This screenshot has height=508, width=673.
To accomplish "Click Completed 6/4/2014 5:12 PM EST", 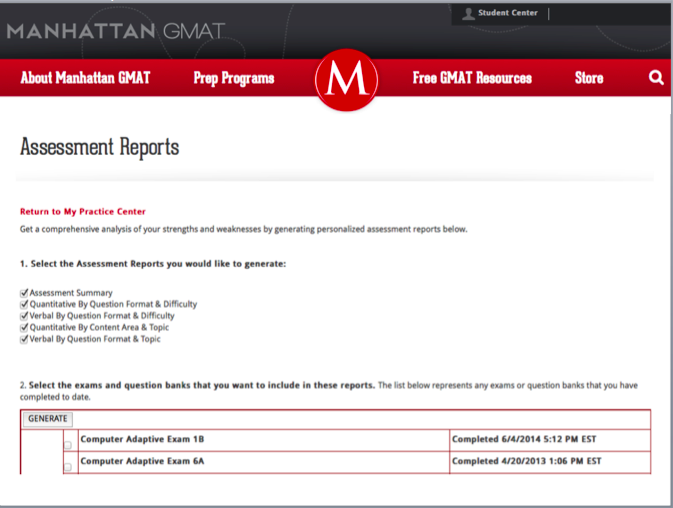I will pyautogui.click(x=524, y=439).
